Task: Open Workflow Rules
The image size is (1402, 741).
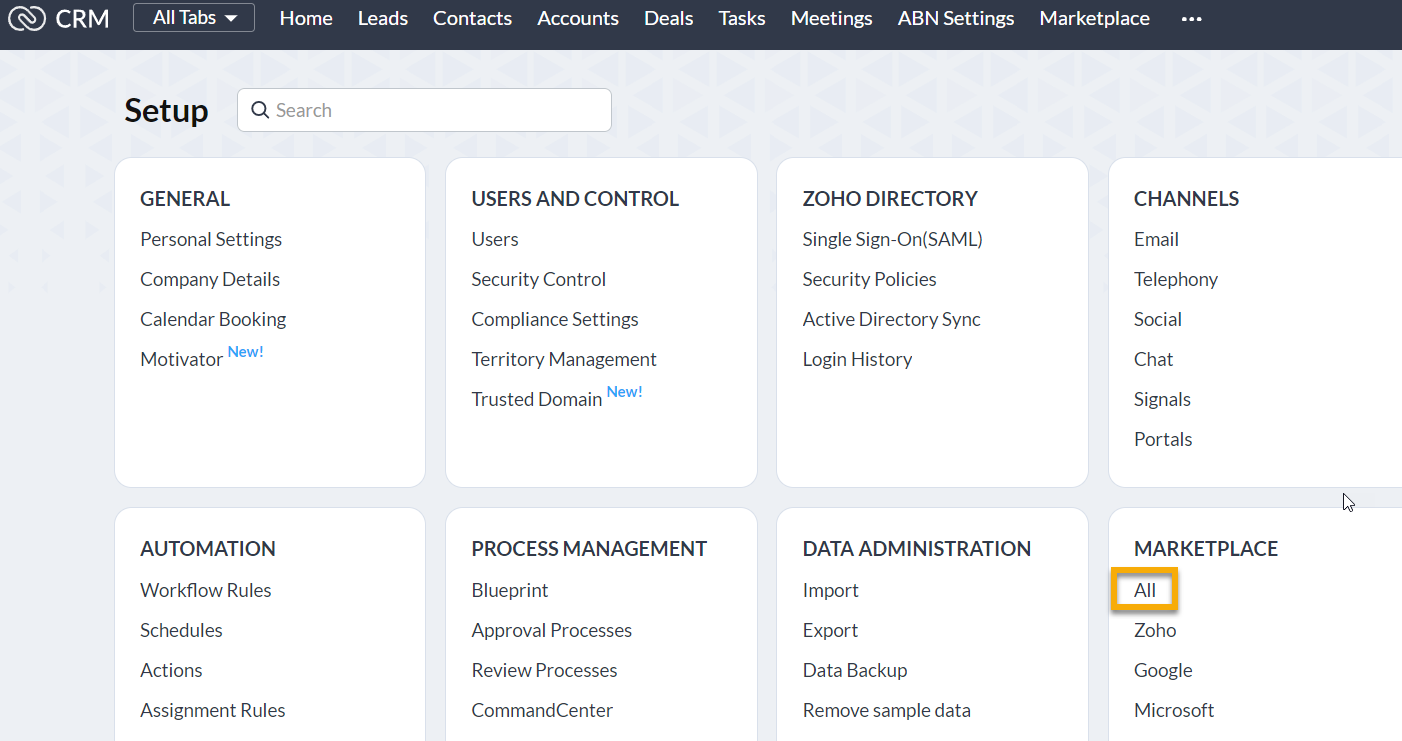Action: coord(206,590)
